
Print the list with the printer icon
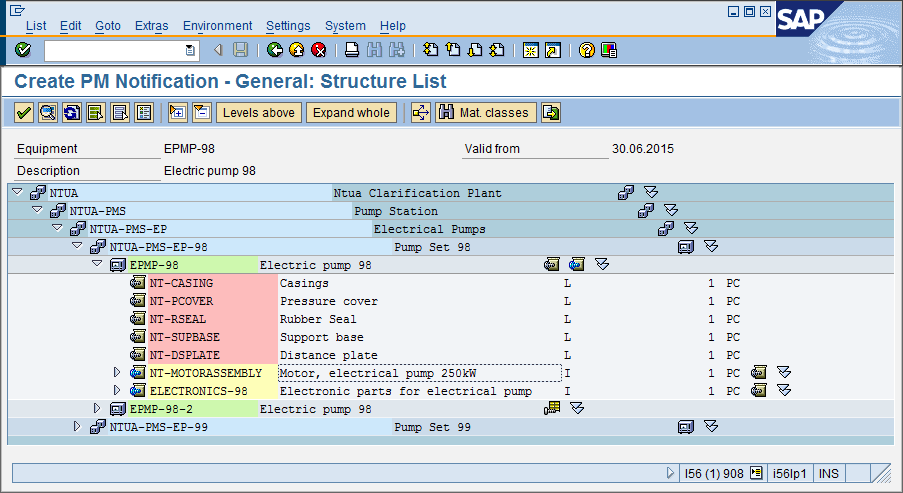[x=352, y=50]
